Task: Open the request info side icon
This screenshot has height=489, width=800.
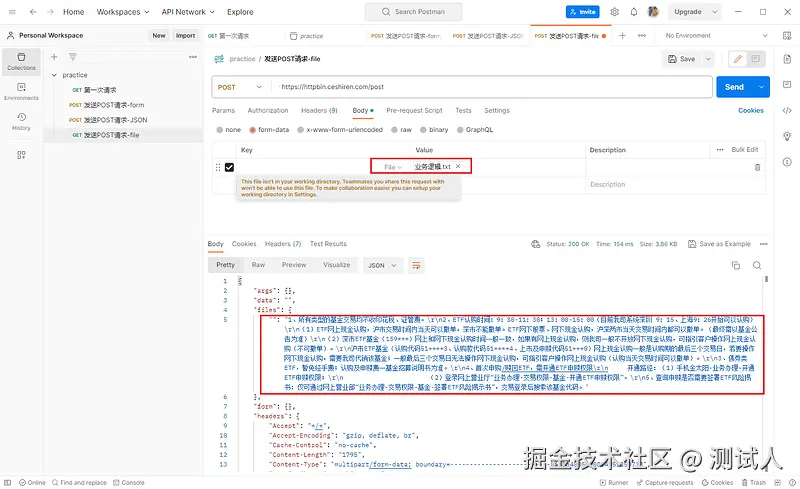Action: click(787, 162)
